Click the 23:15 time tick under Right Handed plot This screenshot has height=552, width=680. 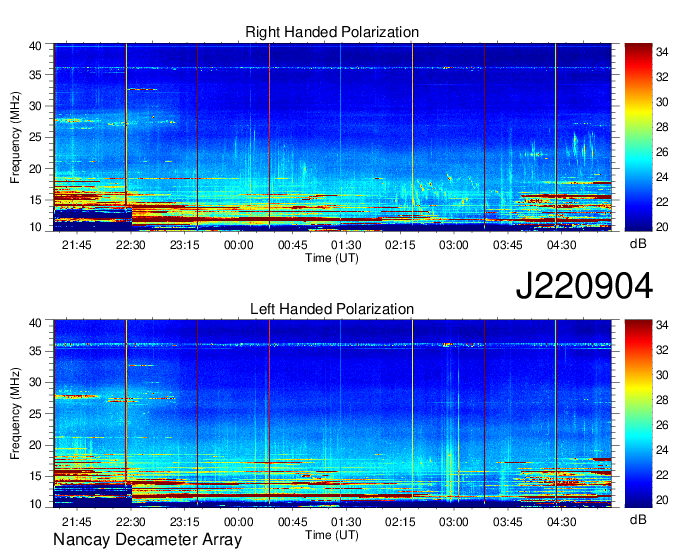184,245
